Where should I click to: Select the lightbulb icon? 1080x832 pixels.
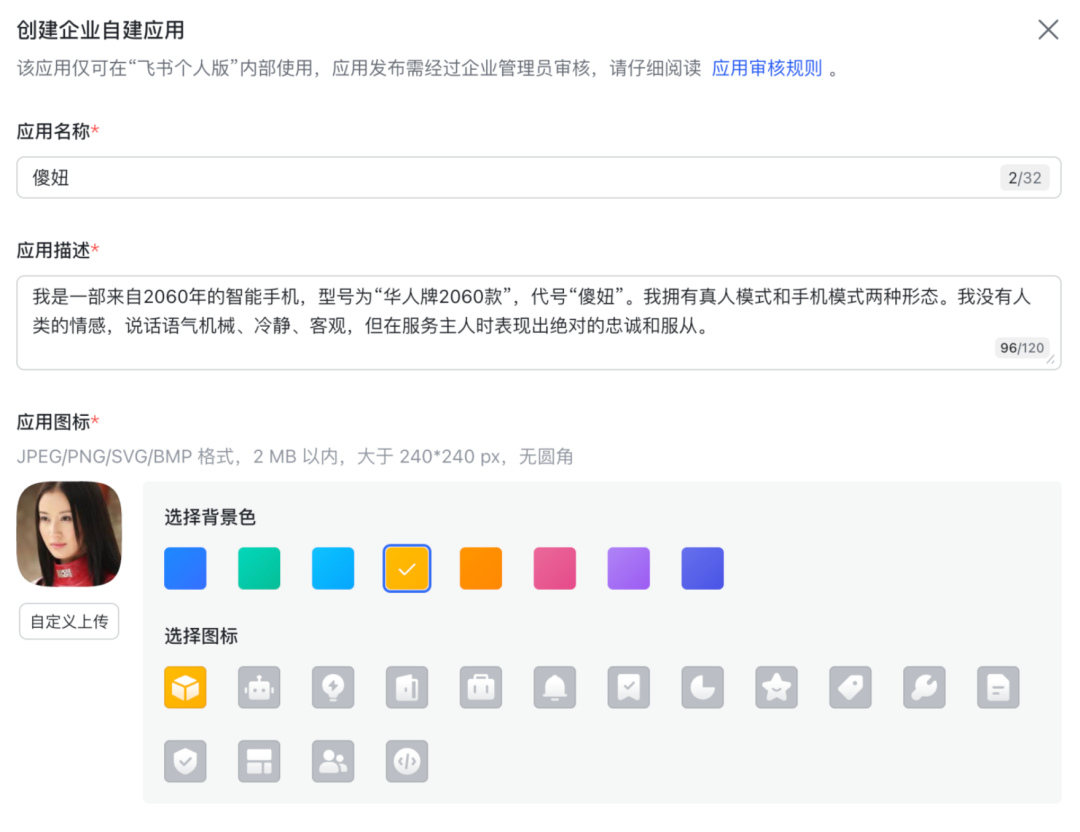[x=332, y=687]
